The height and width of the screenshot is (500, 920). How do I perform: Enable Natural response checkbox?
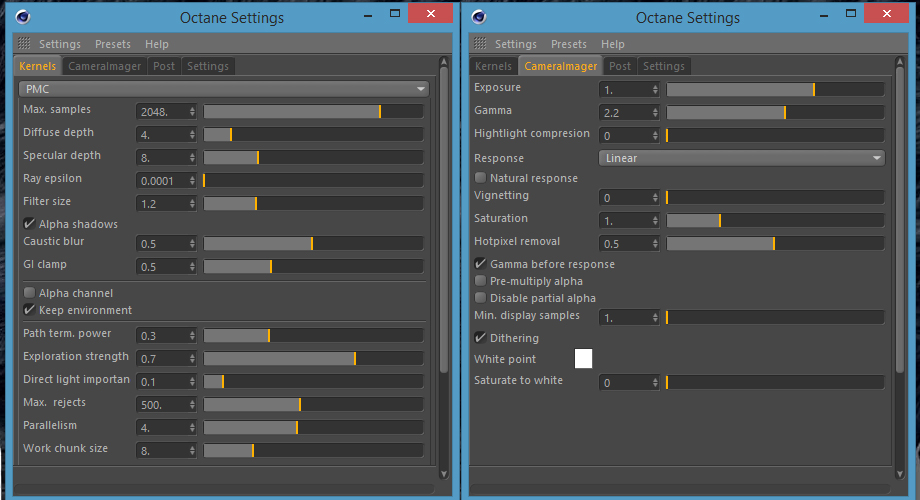tap(480, 177)
